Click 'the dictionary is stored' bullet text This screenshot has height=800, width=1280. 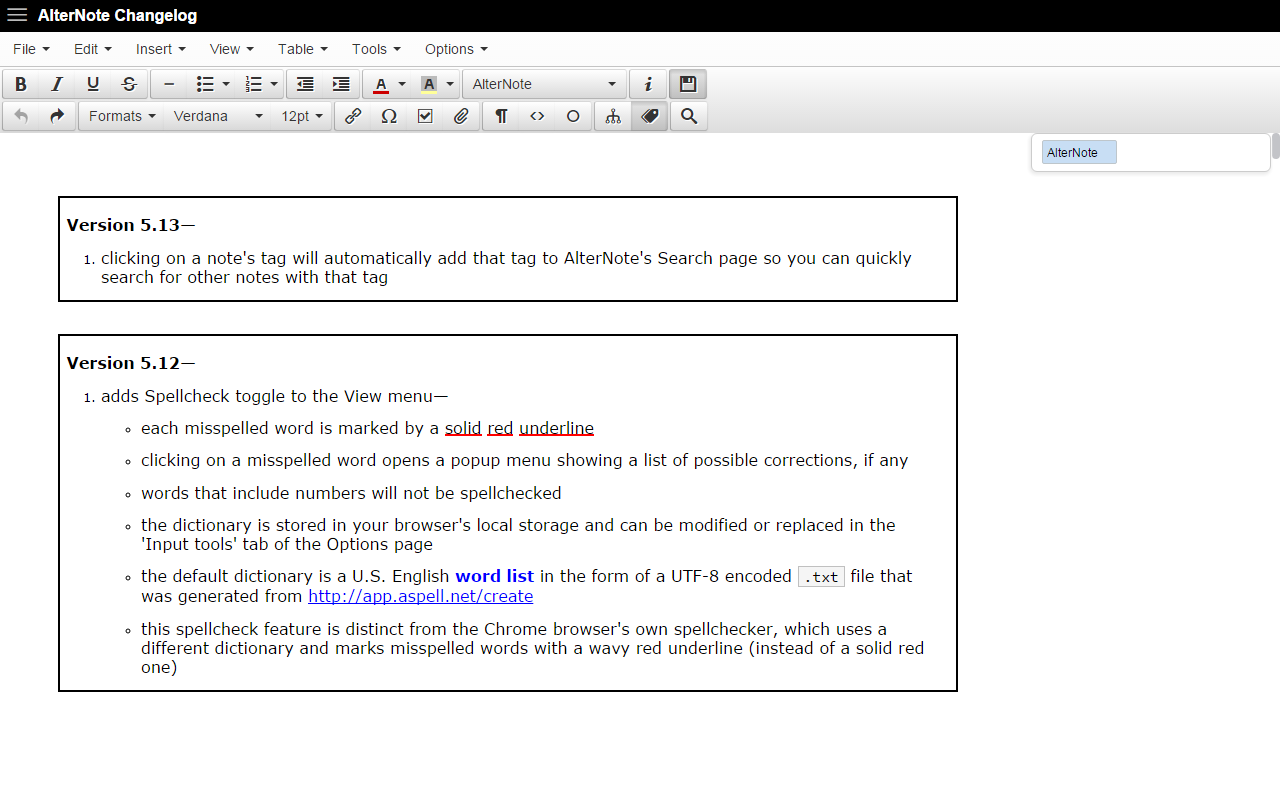(518, 535)
